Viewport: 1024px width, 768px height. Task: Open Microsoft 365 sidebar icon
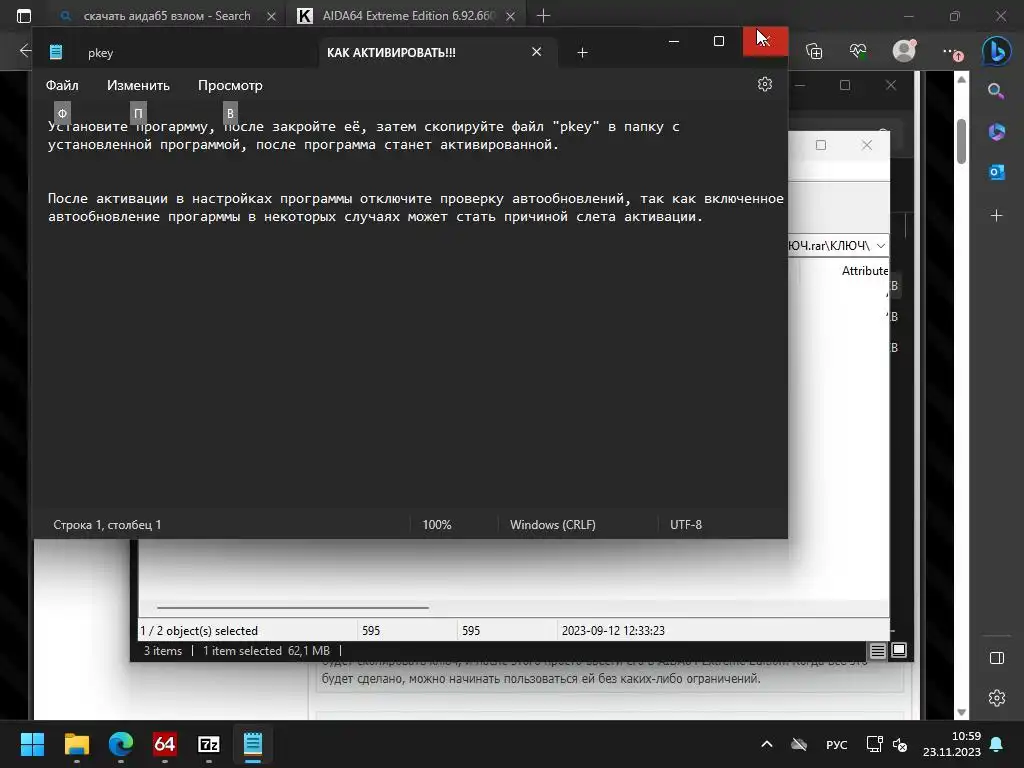[997, 132]
